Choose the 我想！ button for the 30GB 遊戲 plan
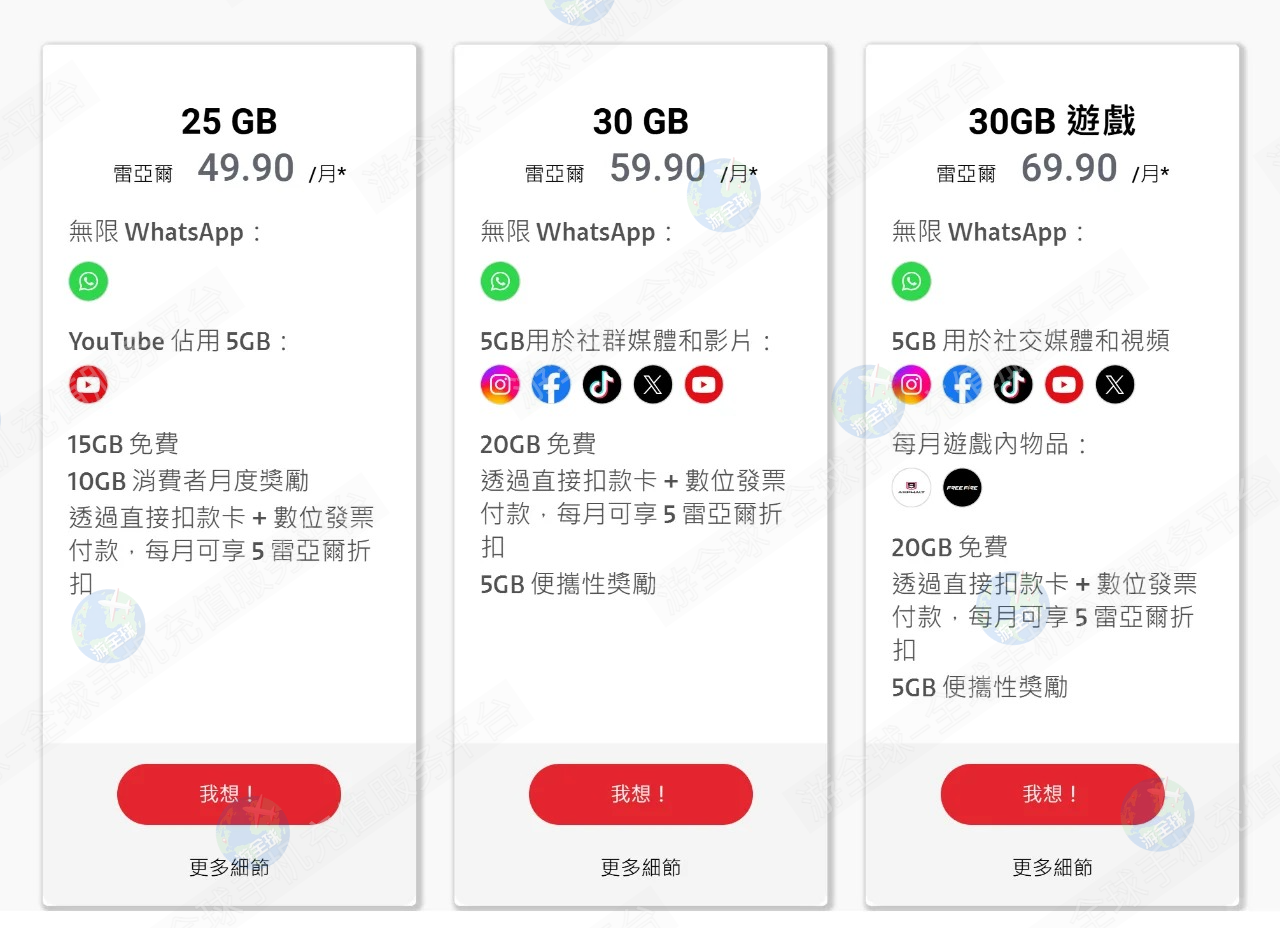 [1052, 794]
